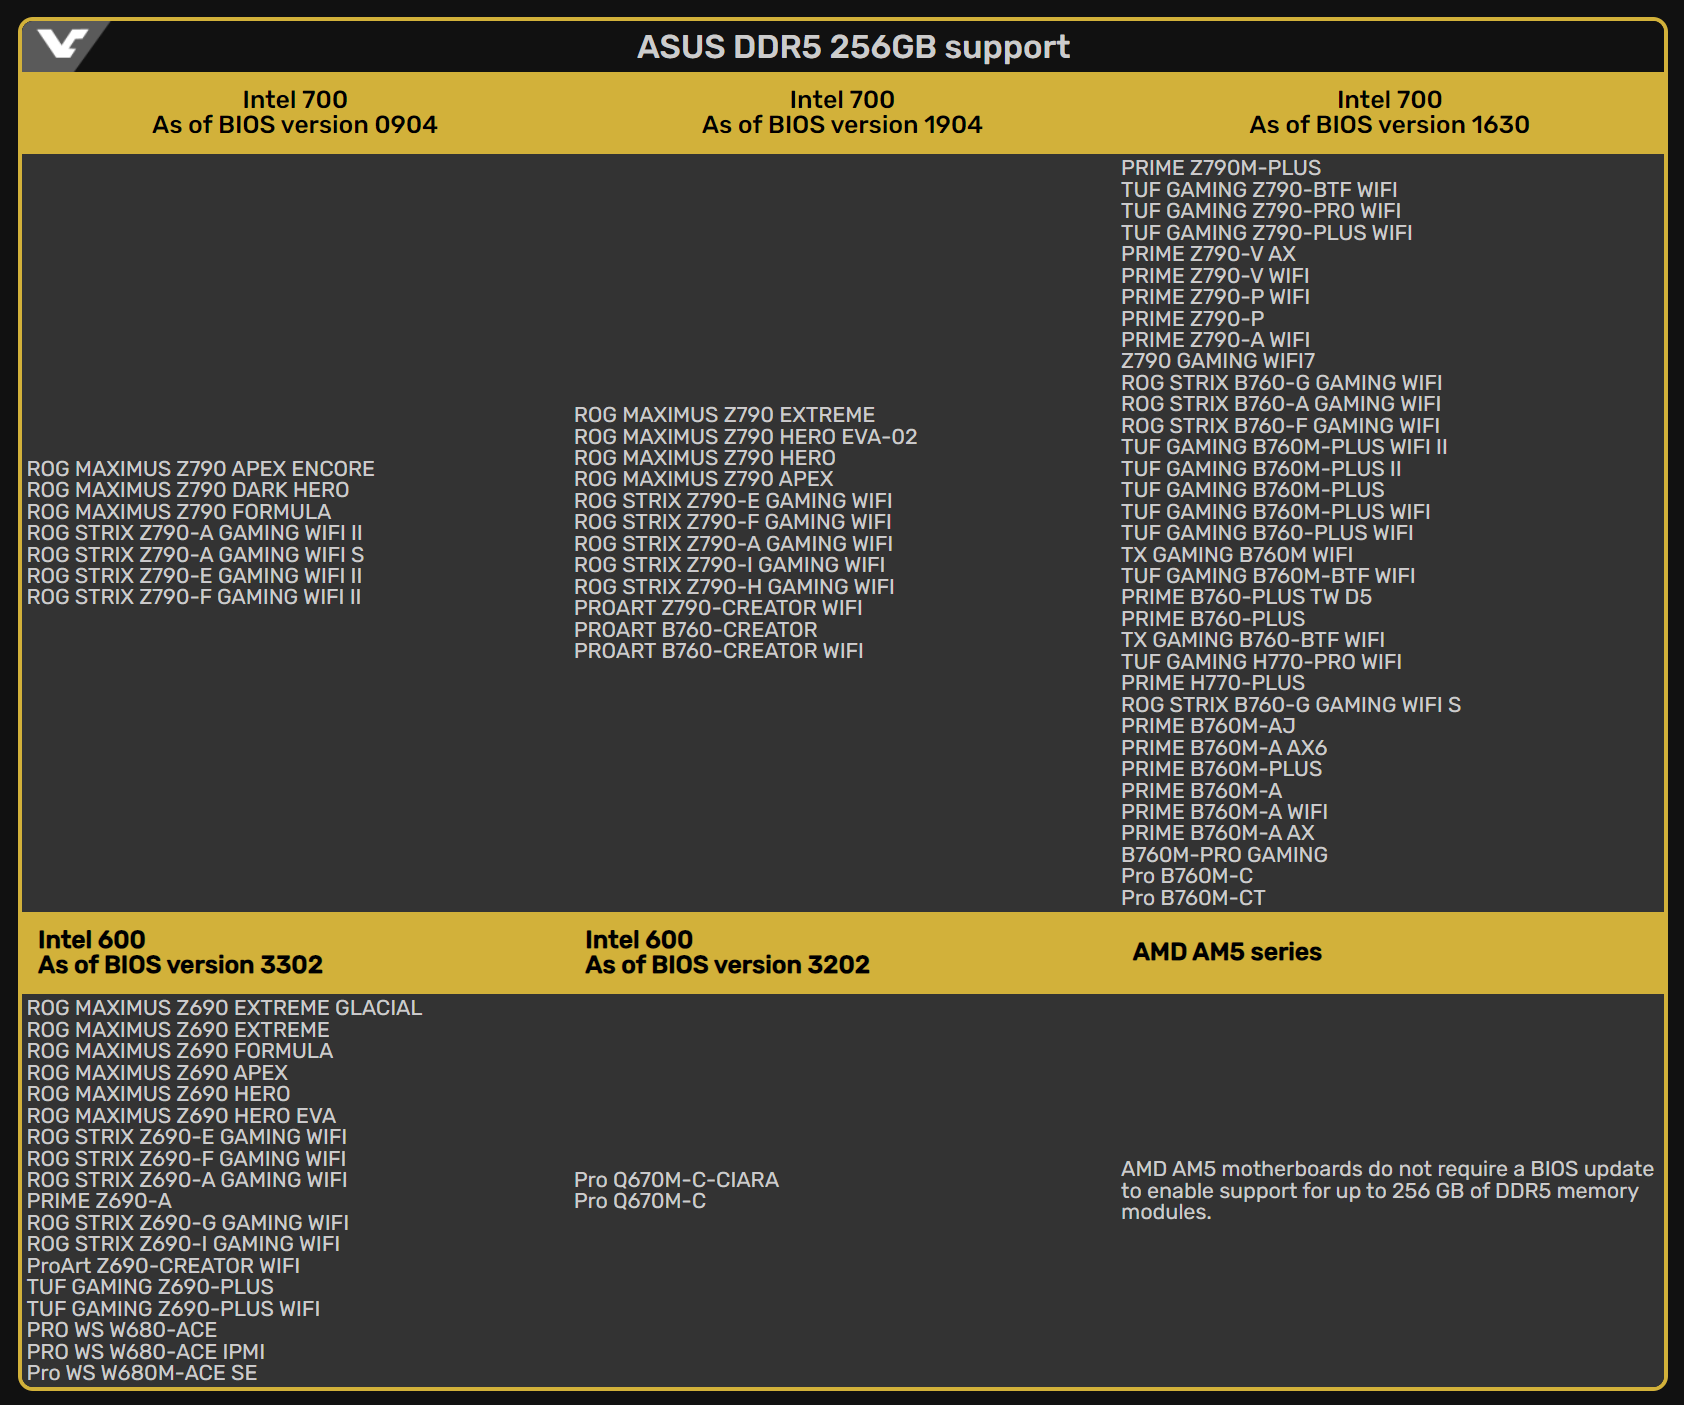Select Pro B760M-CT entry

click(1193, 898)
